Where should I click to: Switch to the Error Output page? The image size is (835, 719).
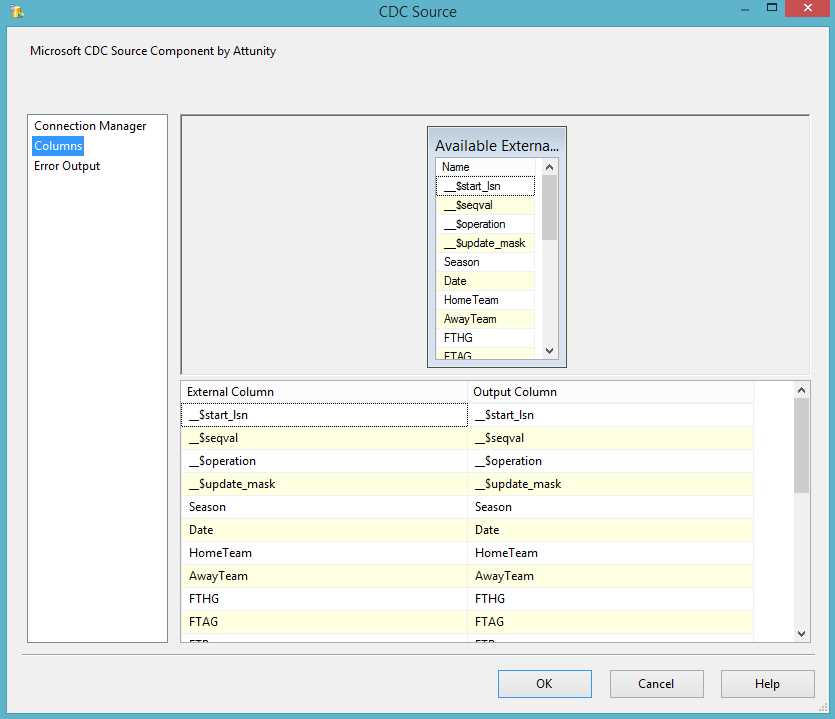[x=67, y=166]
